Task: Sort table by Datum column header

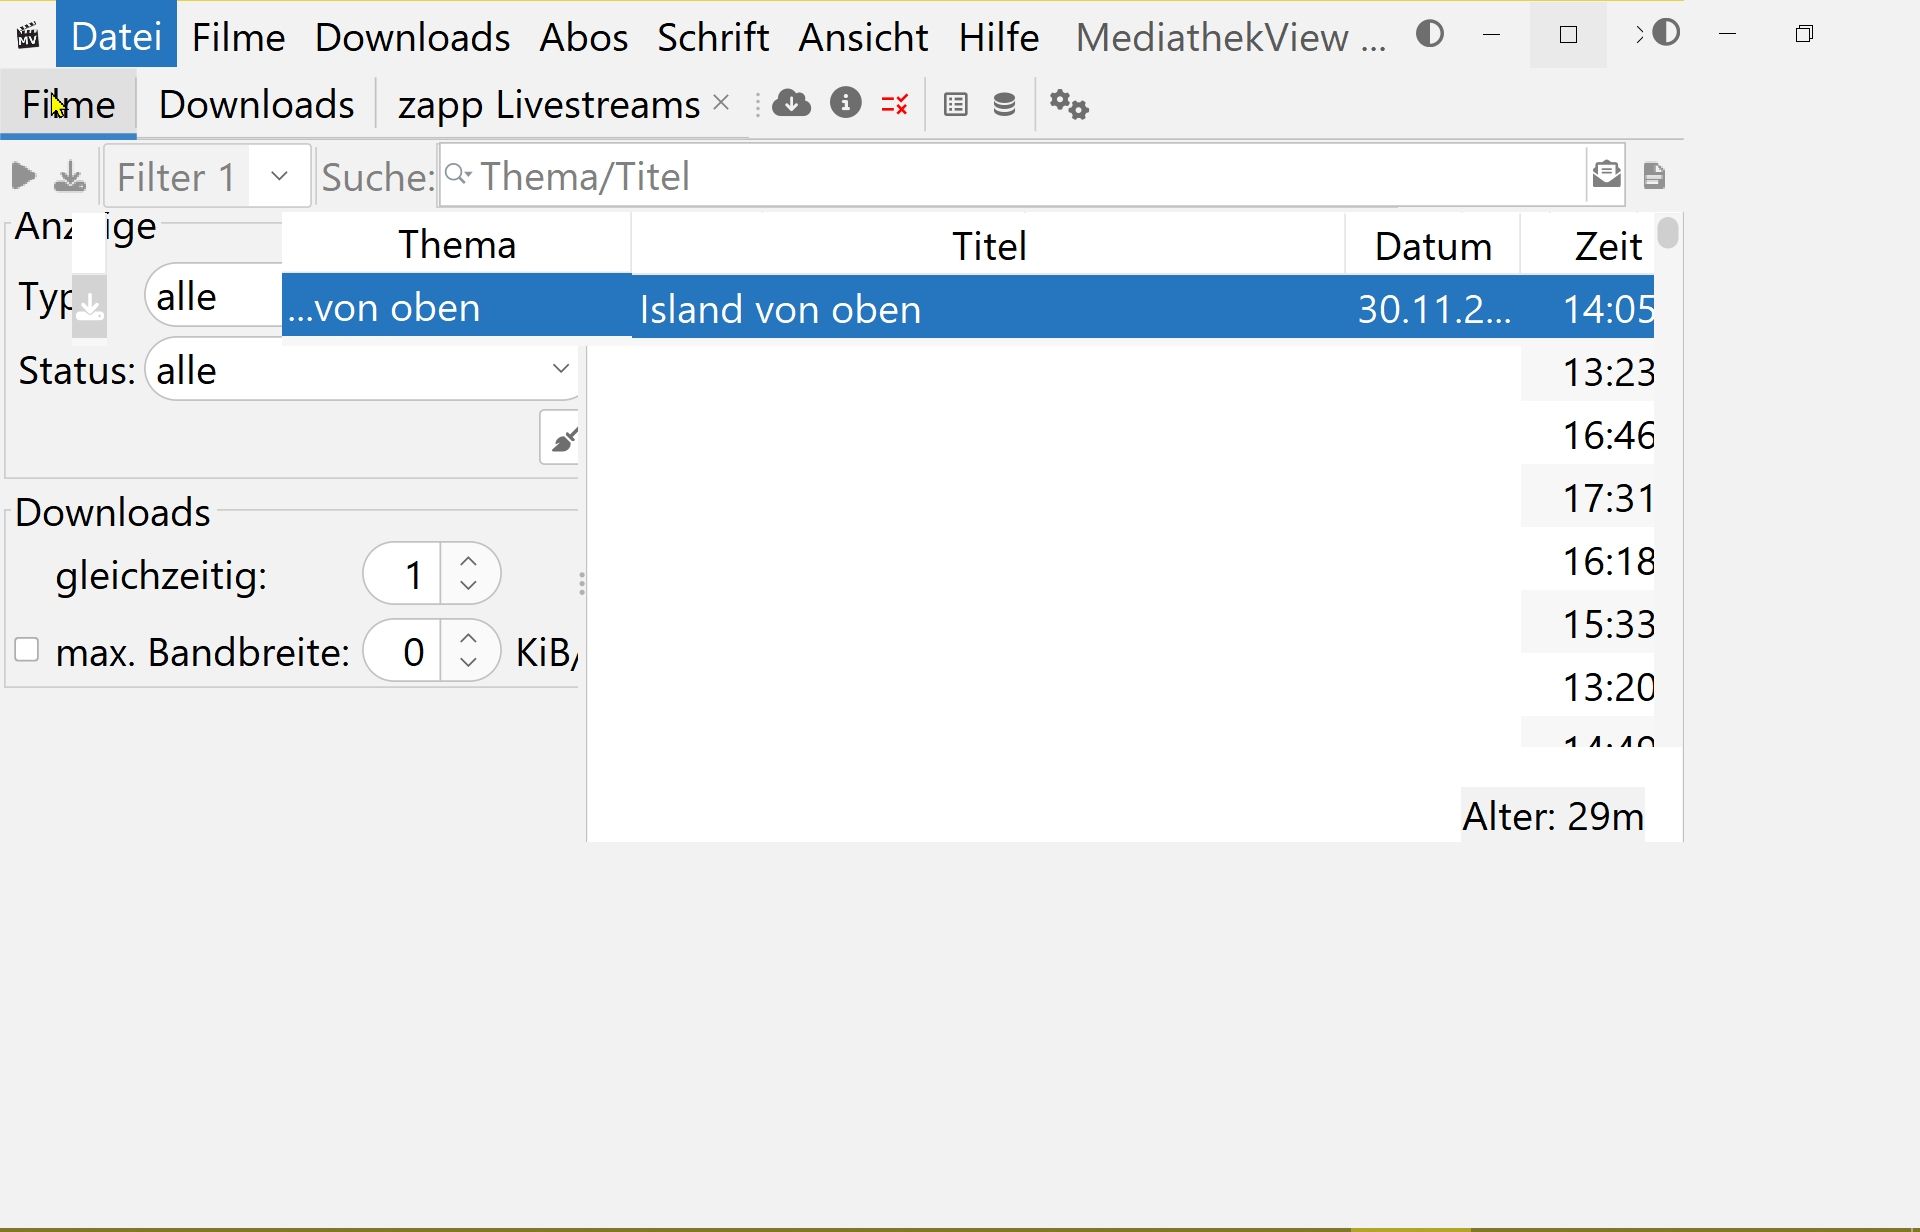Action: point(1432,246)
